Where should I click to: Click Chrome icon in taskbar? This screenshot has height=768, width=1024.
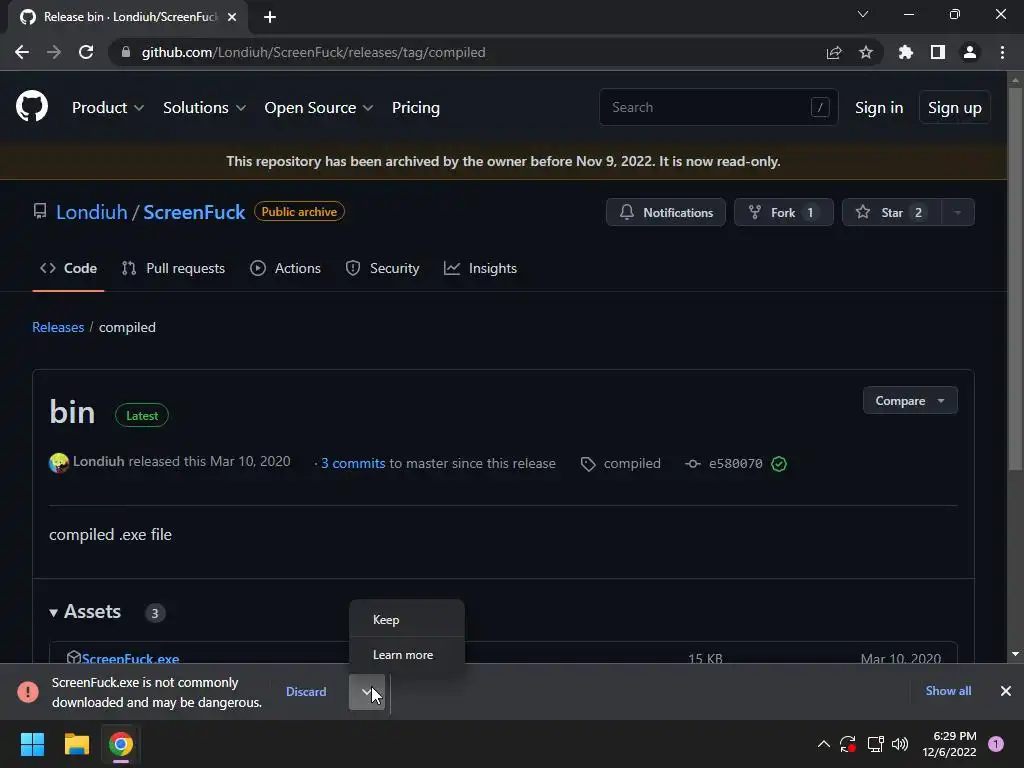point(121,744)
